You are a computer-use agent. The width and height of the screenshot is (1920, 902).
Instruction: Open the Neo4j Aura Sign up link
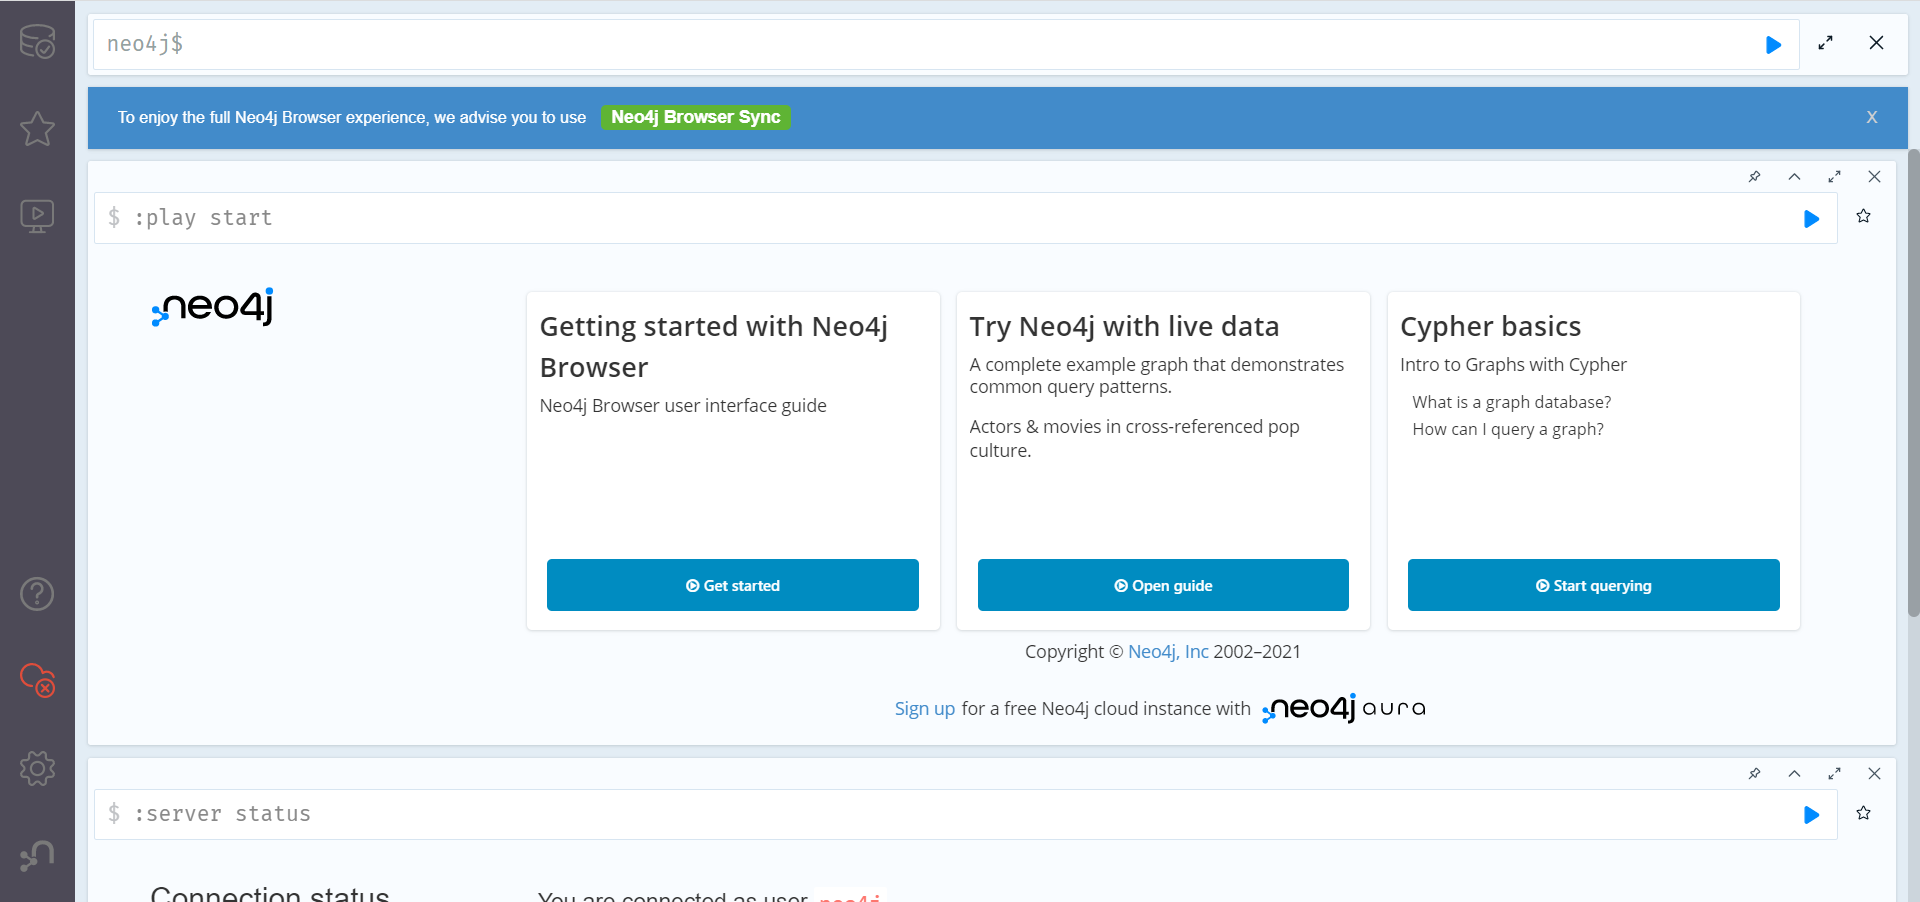pos(923,708)
